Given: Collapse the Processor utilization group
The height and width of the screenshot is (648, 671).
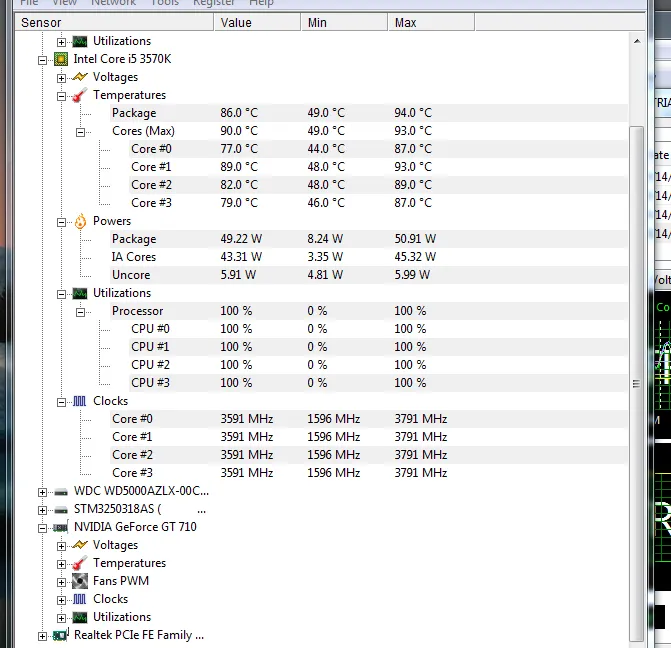Looking at the screenshot, I should point(80,312).
